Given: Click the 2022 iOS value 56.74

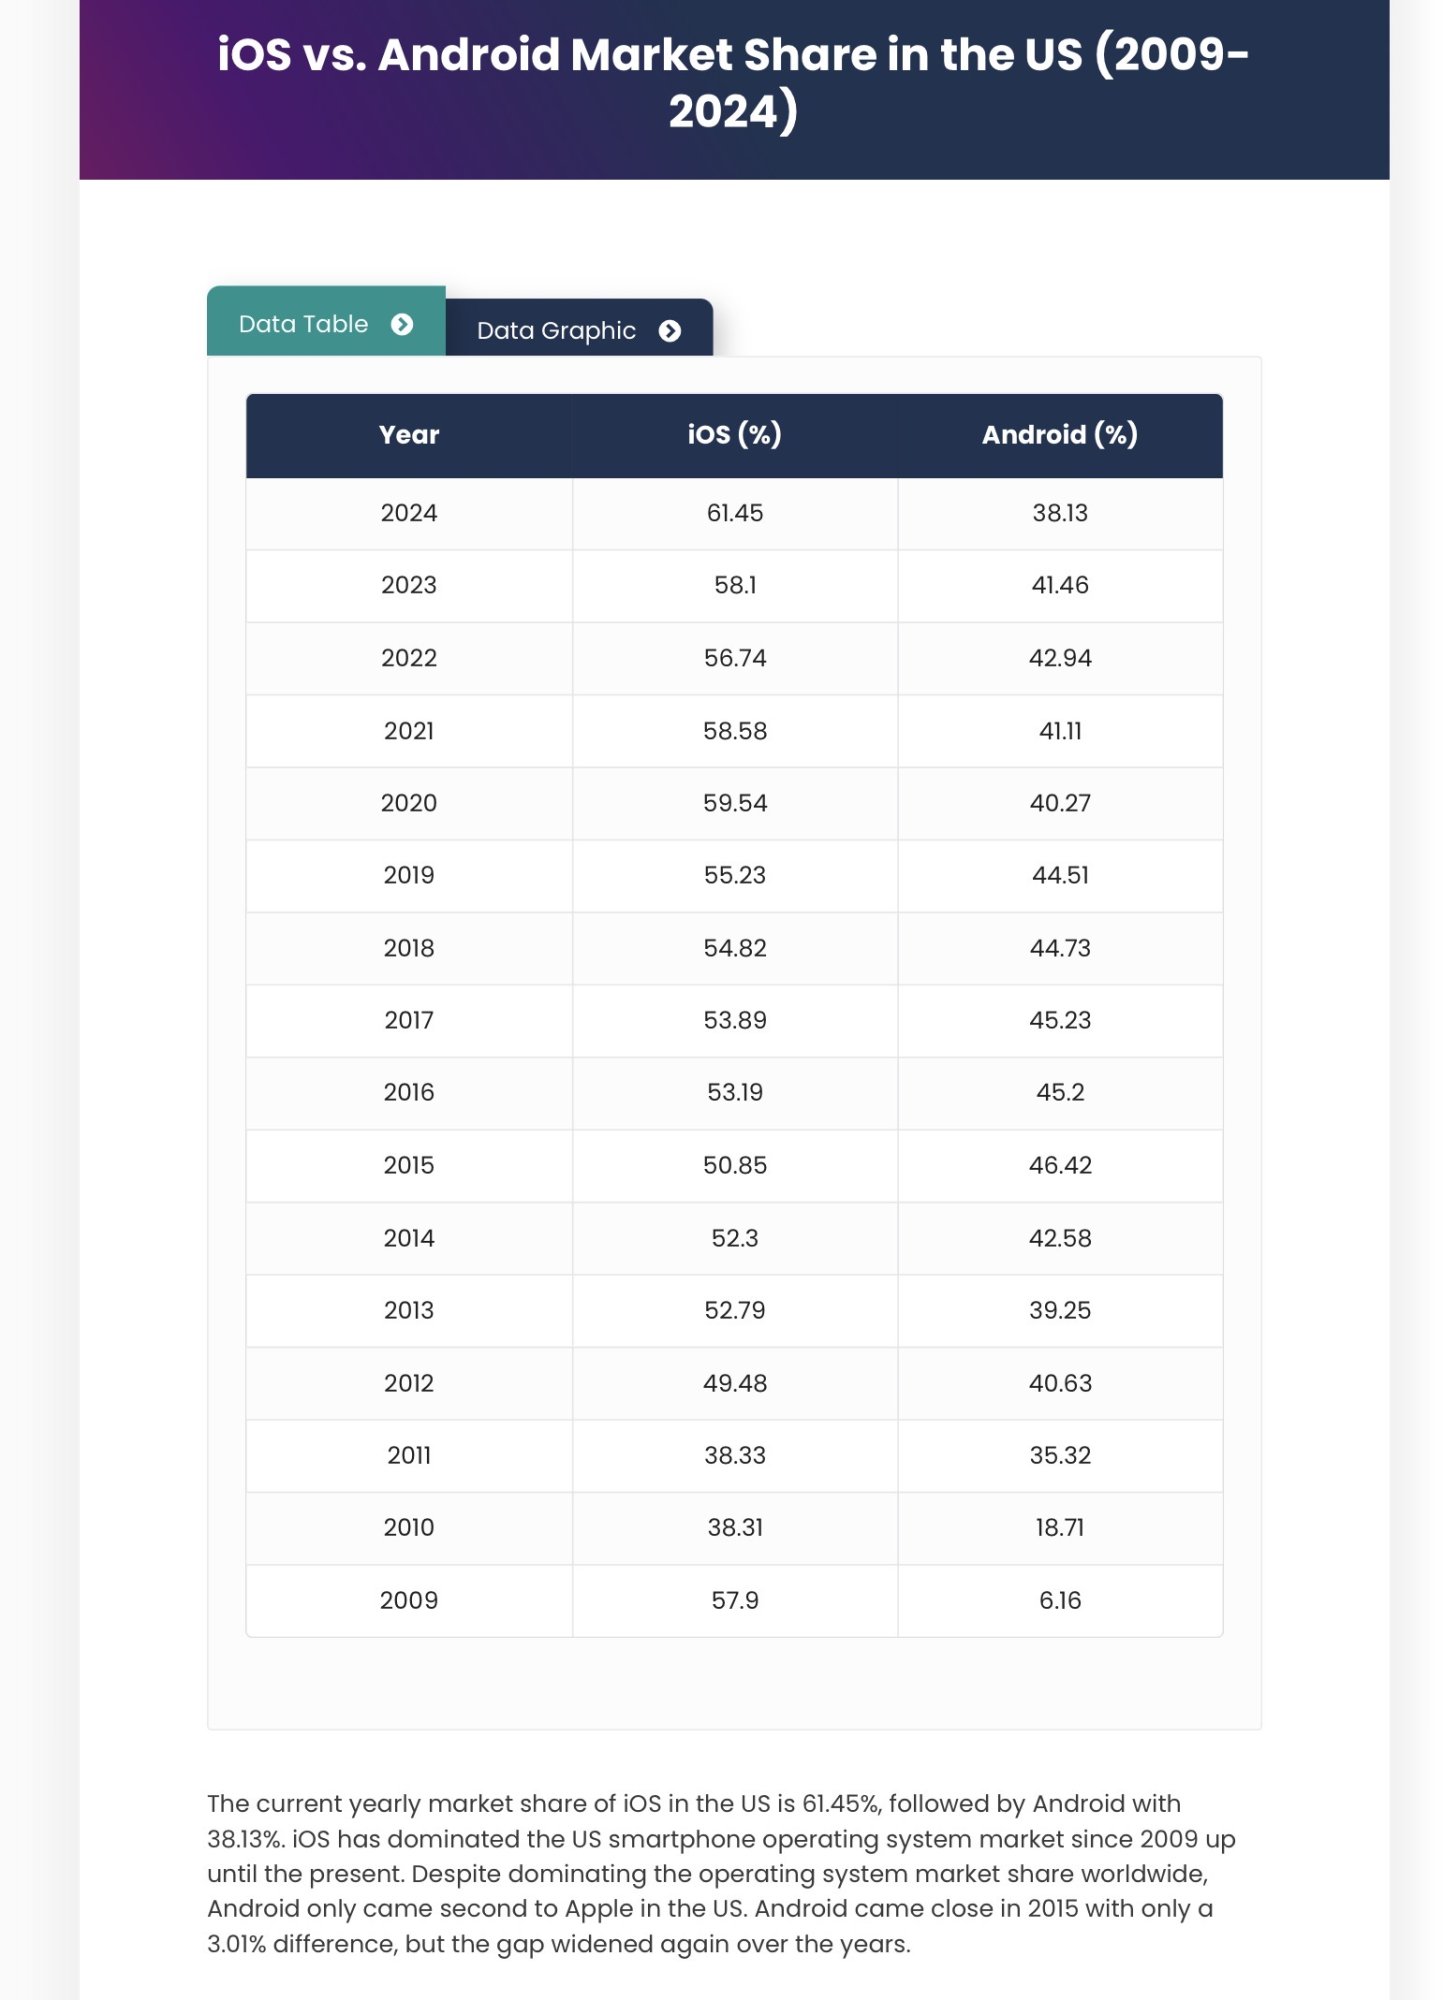Looking at the screenshot, I should (734, 658).
